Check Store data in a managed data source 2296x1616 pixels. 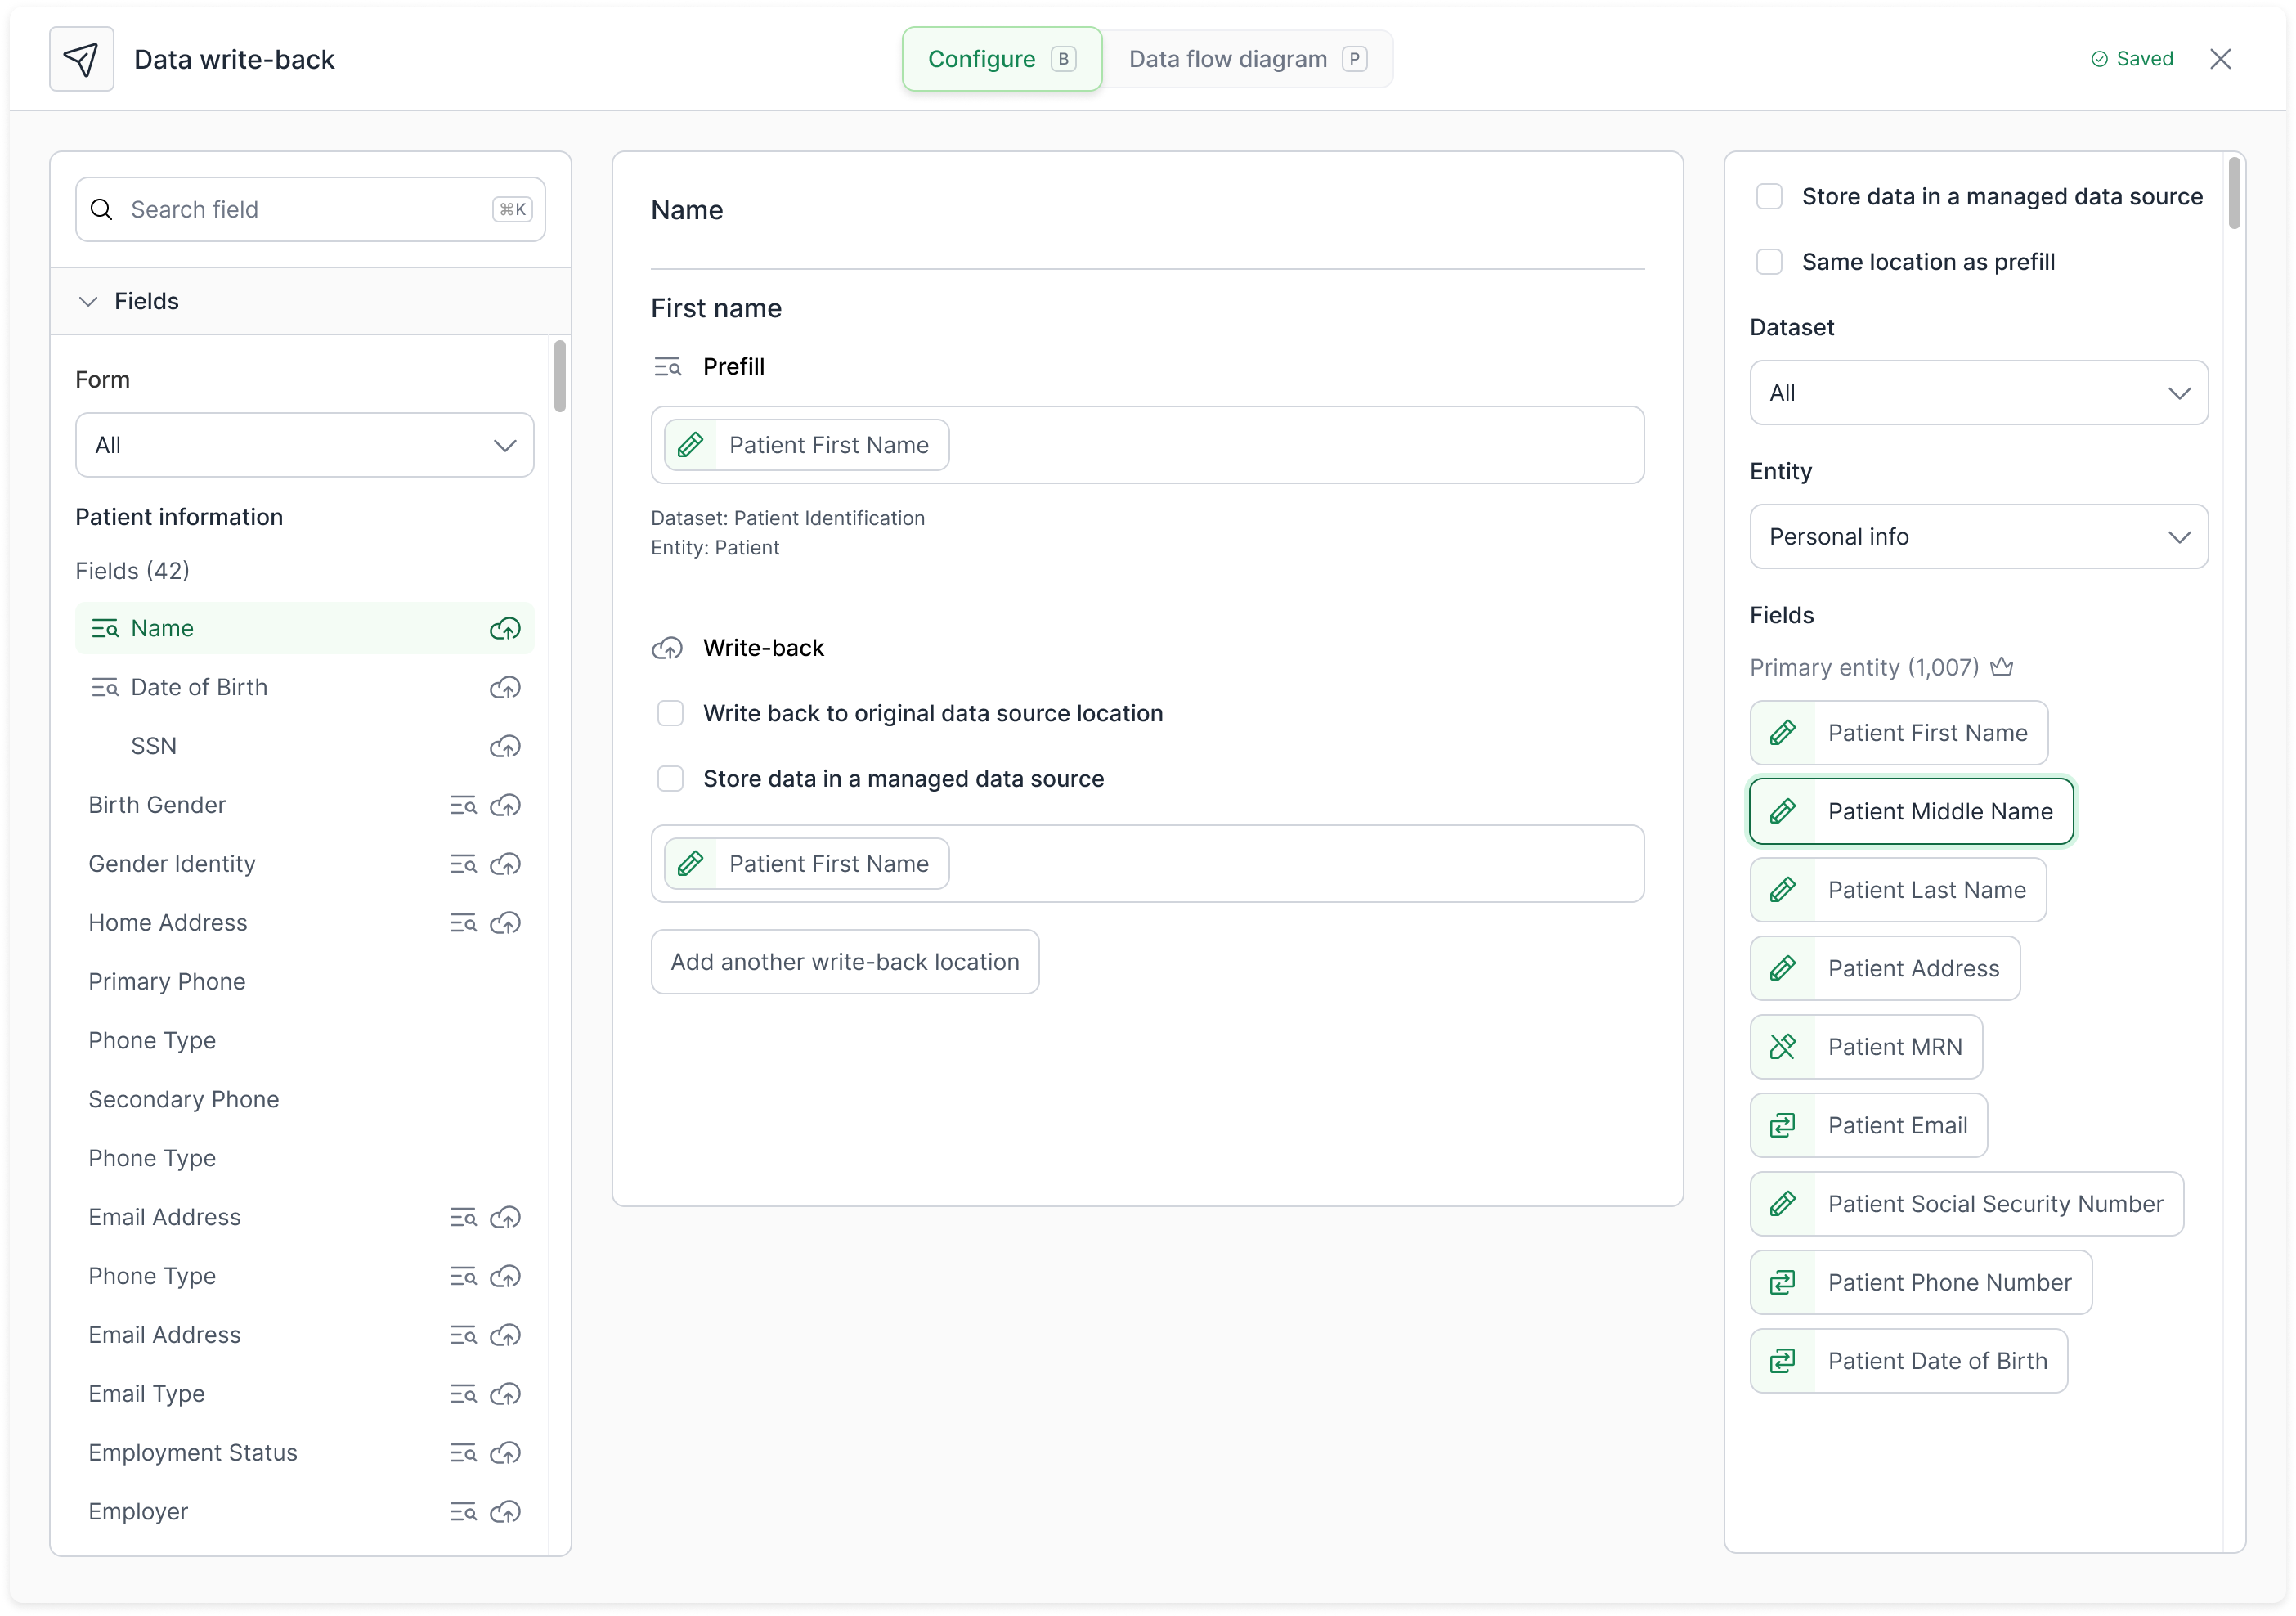670,778
